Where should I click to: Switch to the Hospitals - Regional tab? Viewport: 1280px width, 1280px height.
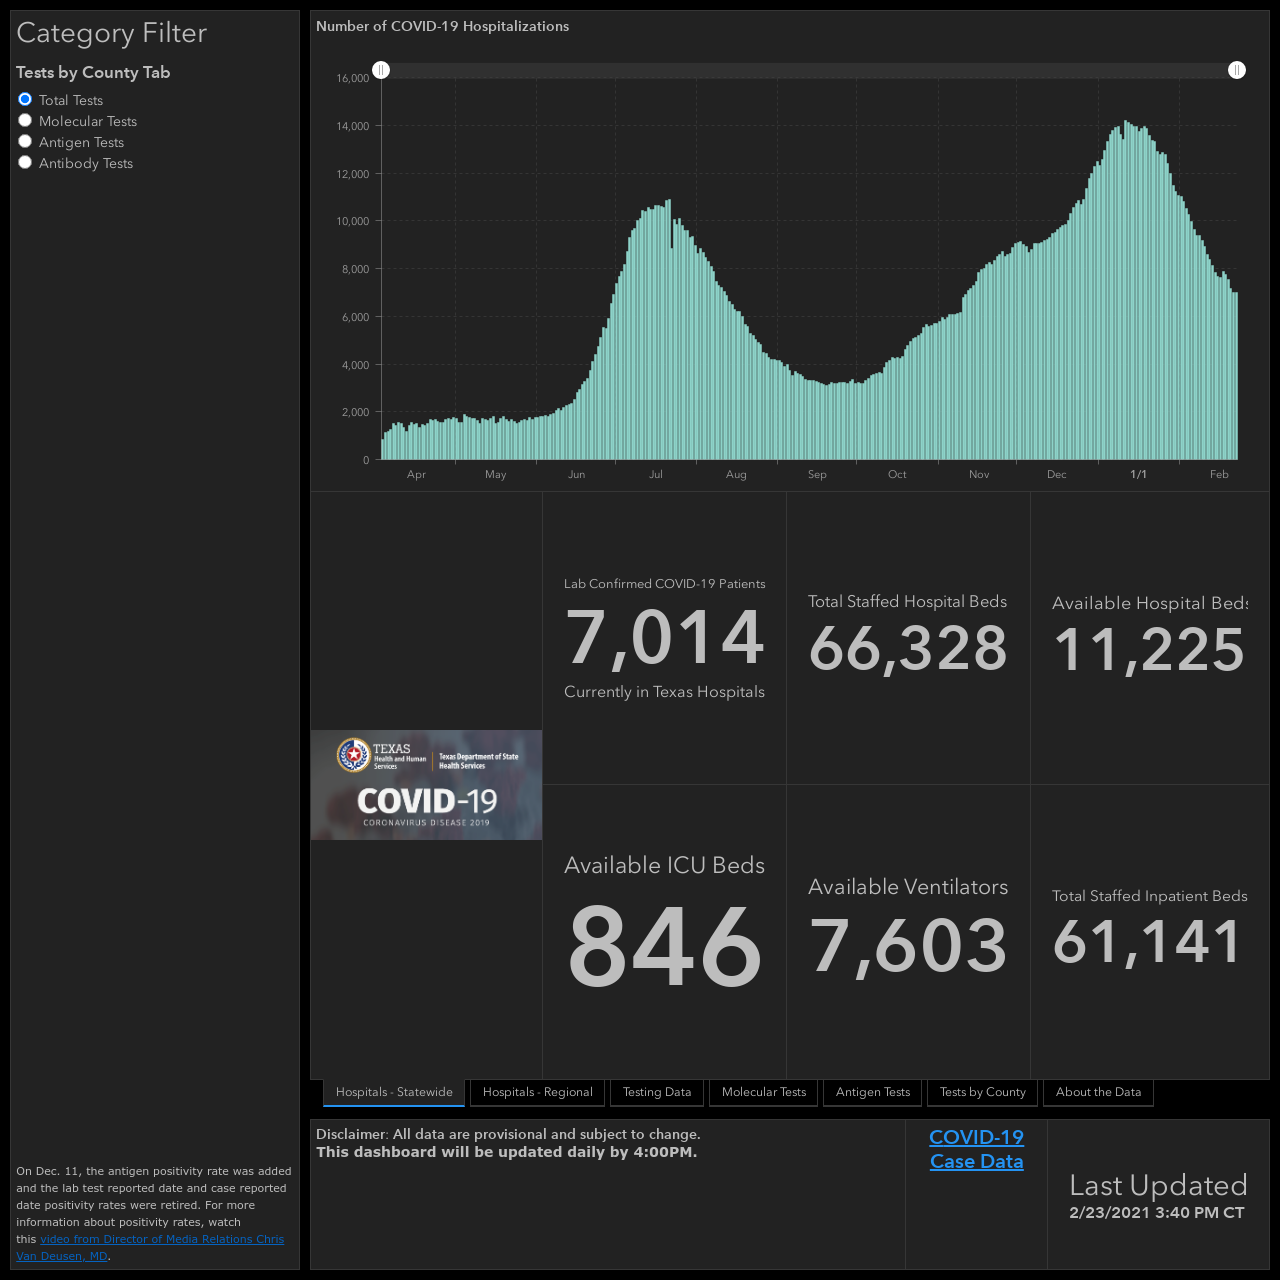click(x=538, y=1092)
